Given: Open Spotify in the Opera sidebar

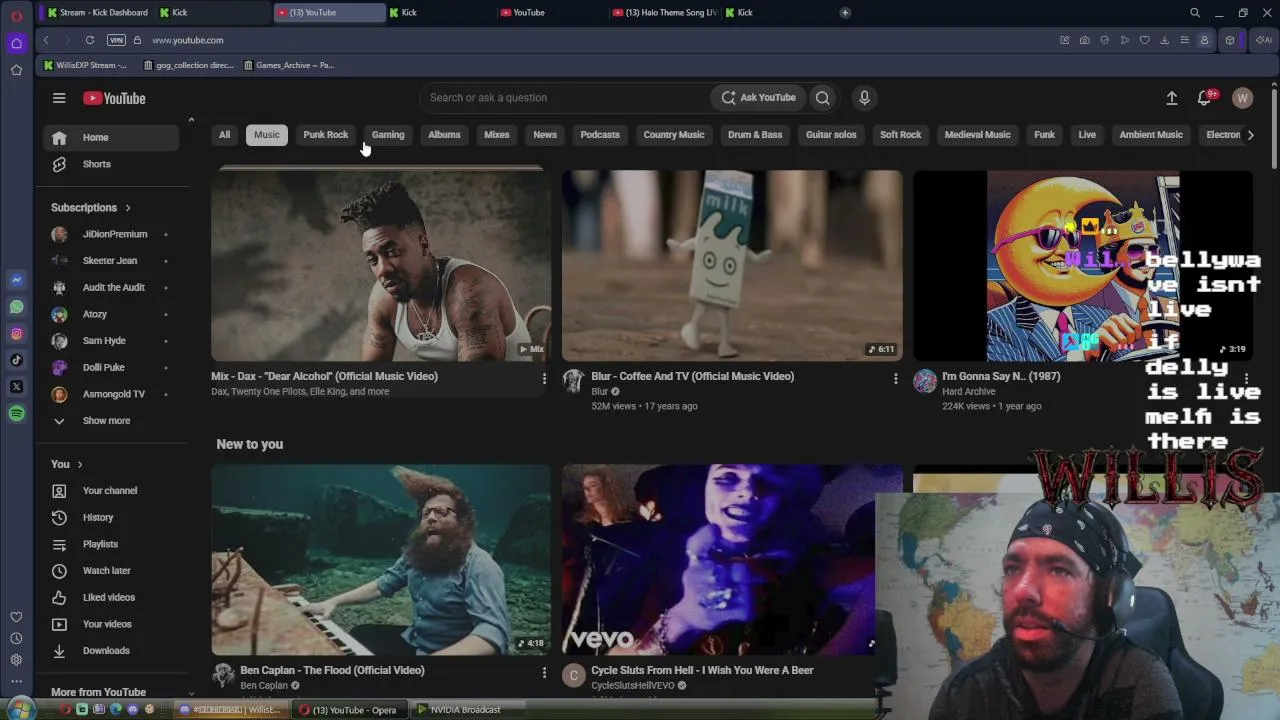Looking at the screenshot, I should pyautogui.click(x=16, y=413).
